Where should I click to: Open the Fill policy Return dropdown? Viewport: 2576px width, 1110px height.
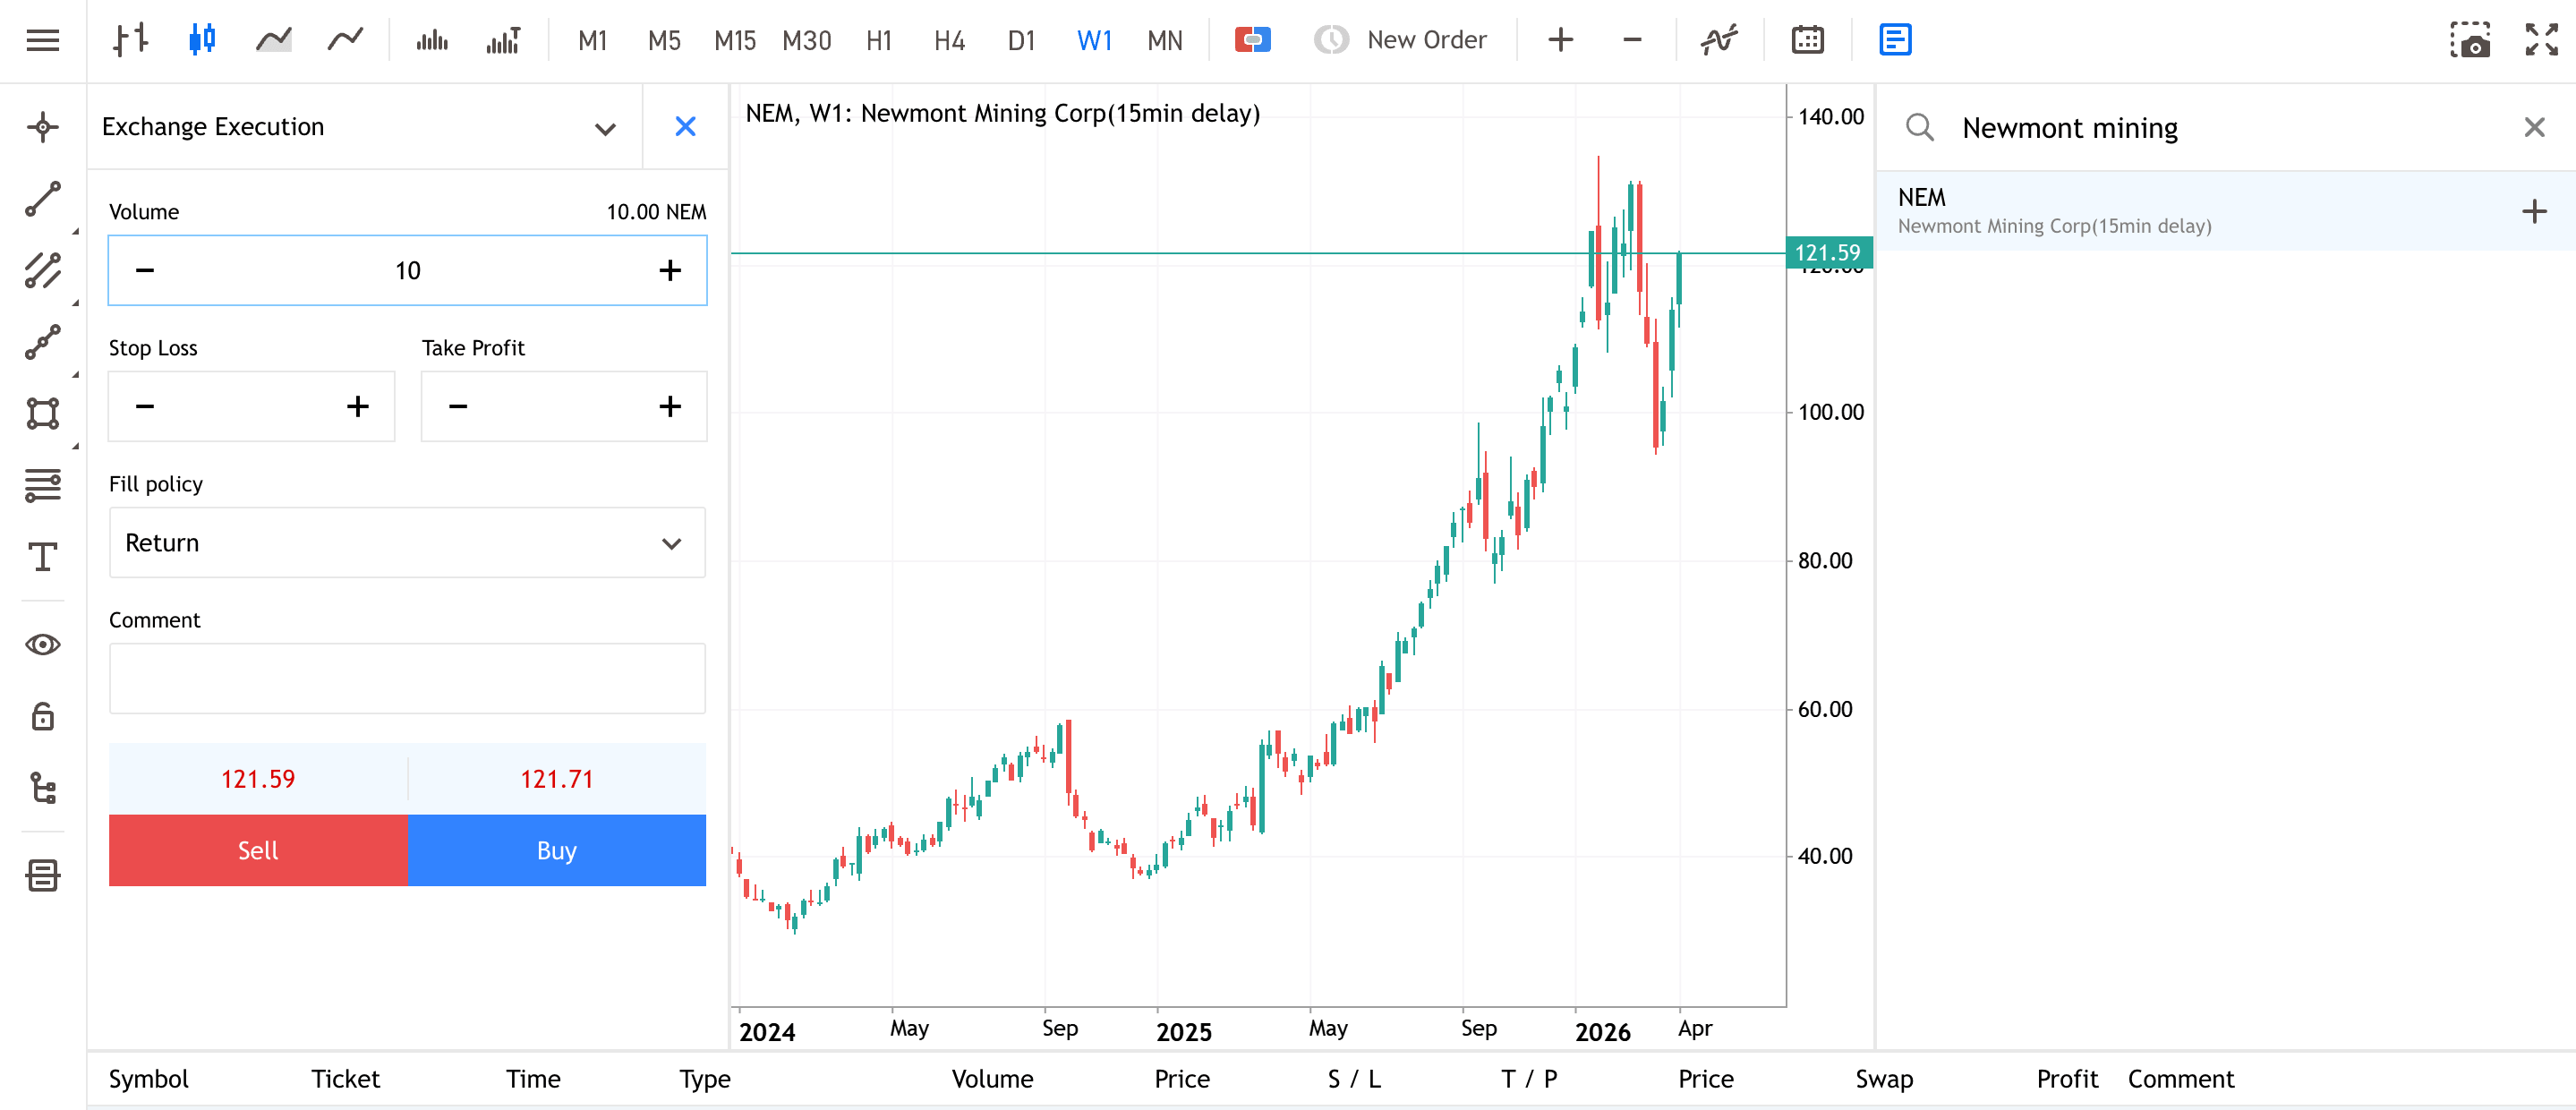point(407,543)
